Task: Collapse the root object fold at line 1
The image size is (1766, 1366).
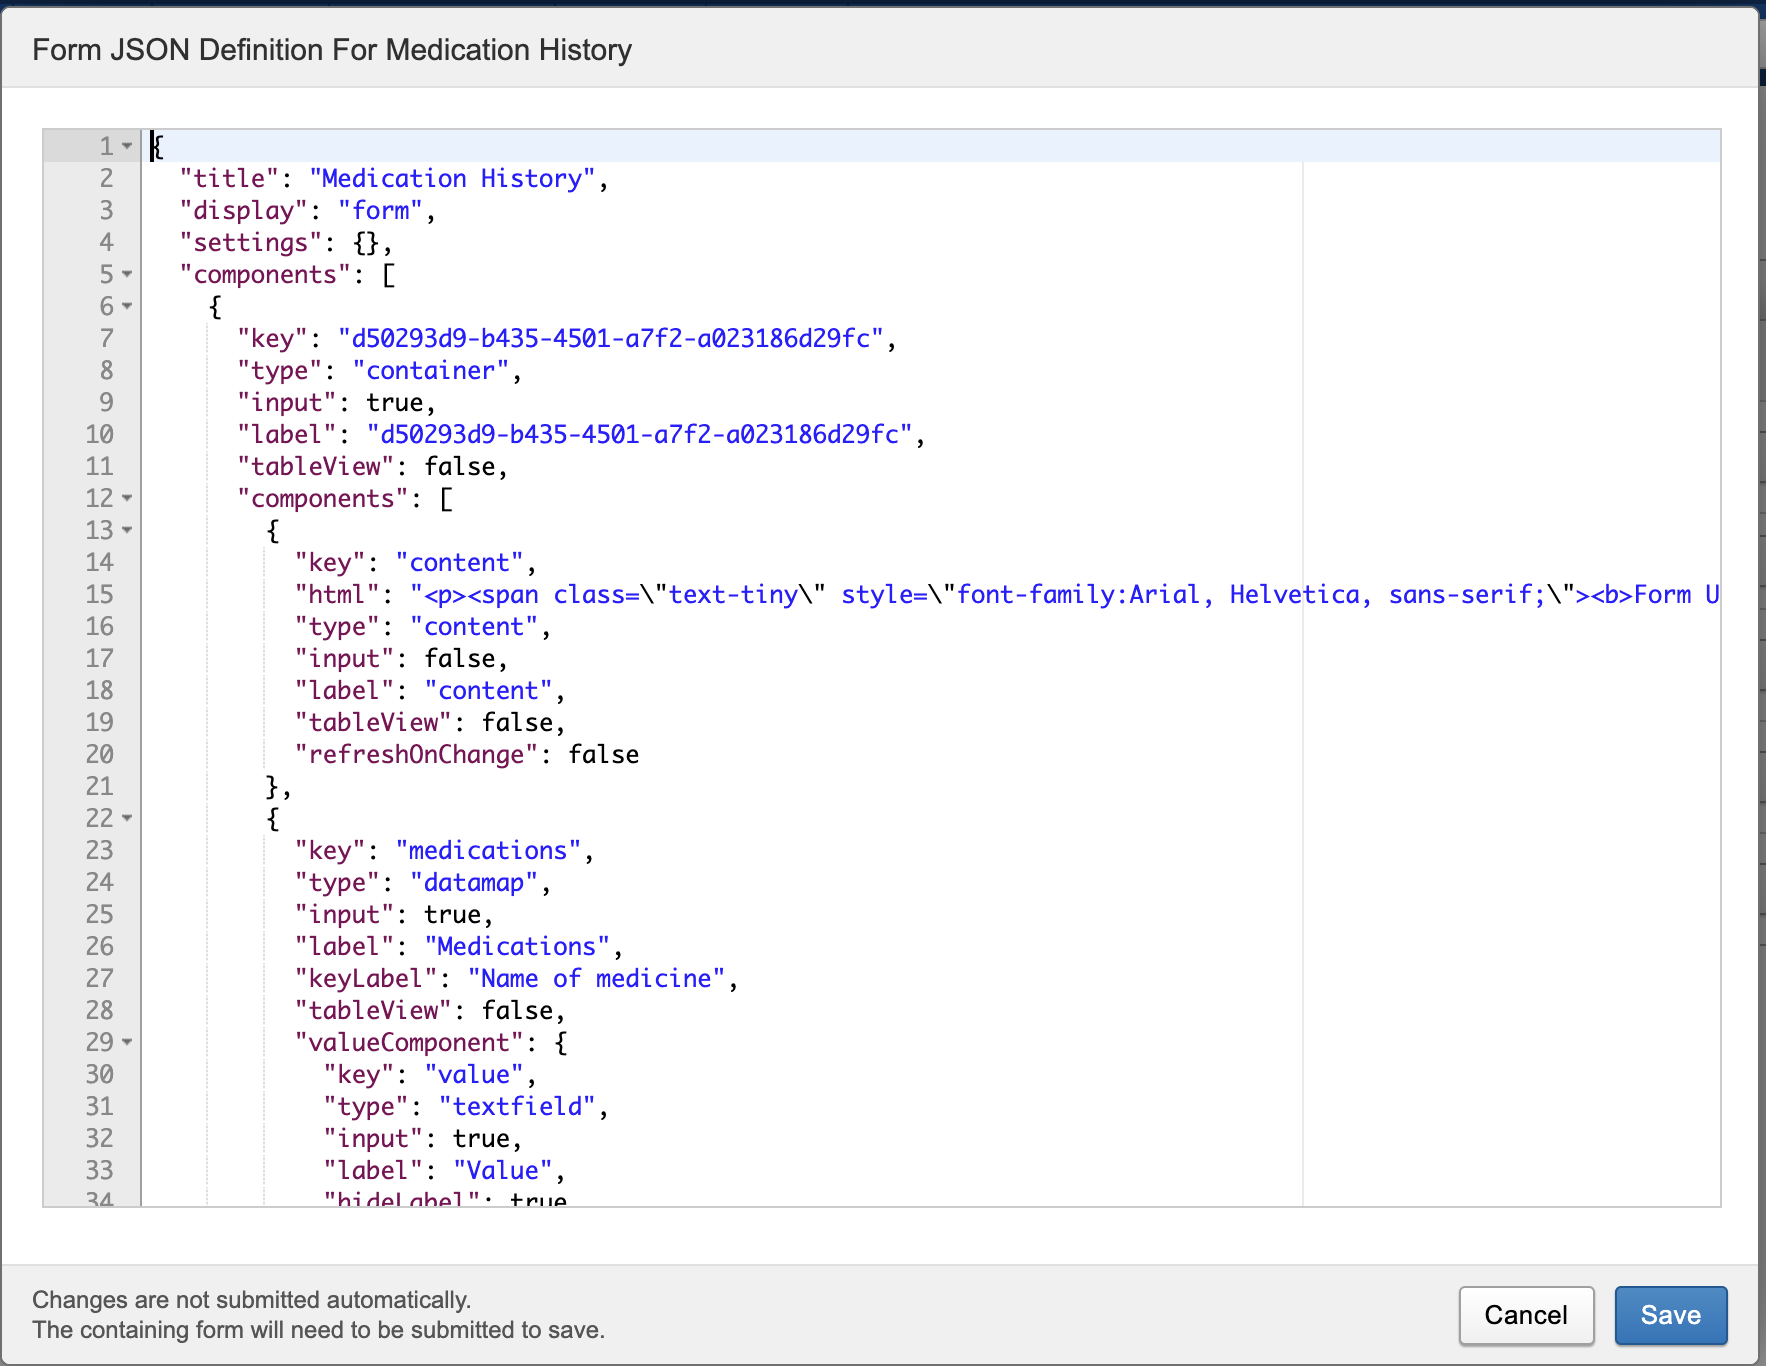Action: (127, 146)
